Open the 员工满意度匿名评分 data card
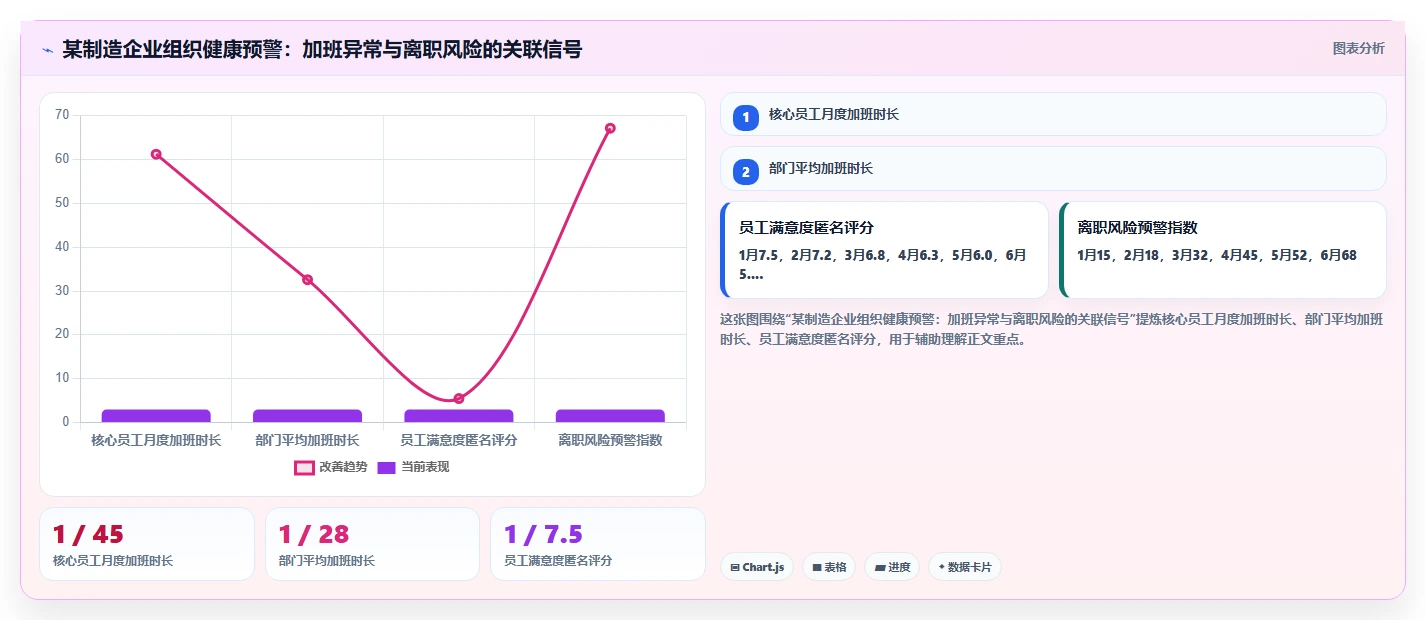Image resolution: width=1426 pixels, height=620 pixels. pyautogui.click(x=884, y=250)
